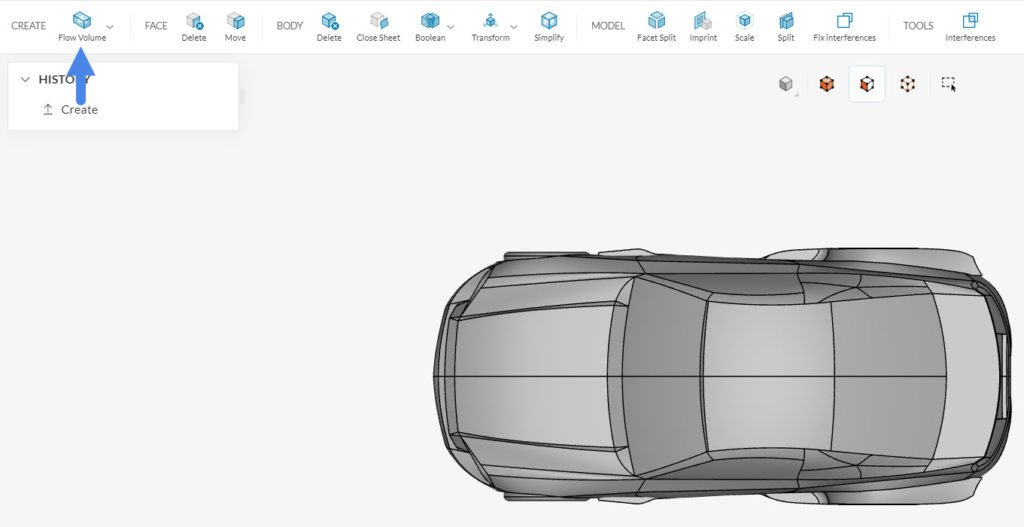This screenshot has width=1024, height=527.
Task: Expand the Flow Volume dropdown arrow
Action: 110,27
